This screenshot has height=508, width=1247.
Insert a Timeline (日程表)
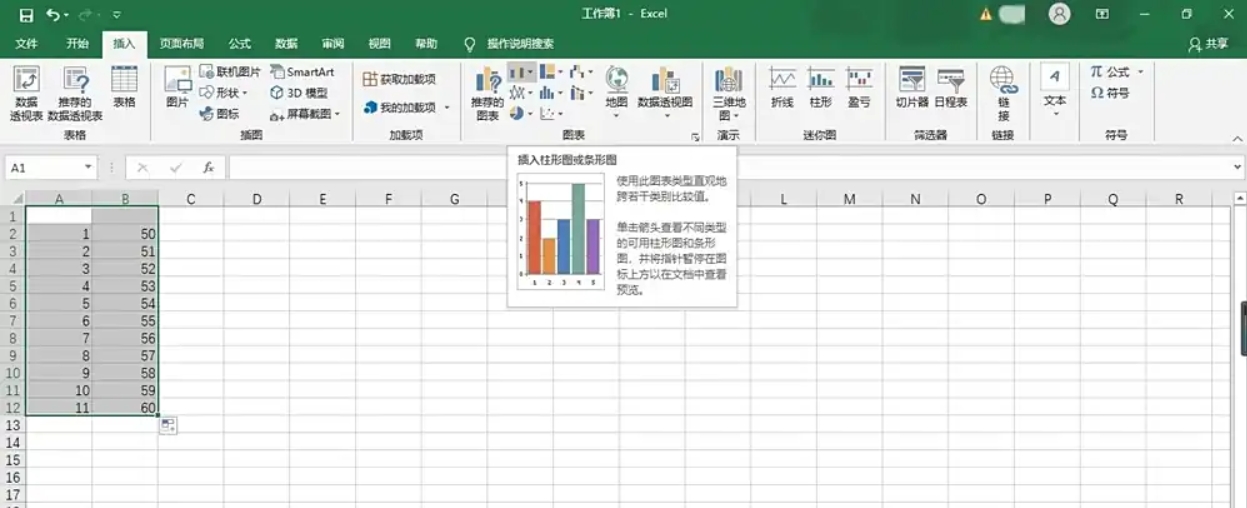pyautogui.click(x=950, y=88)
